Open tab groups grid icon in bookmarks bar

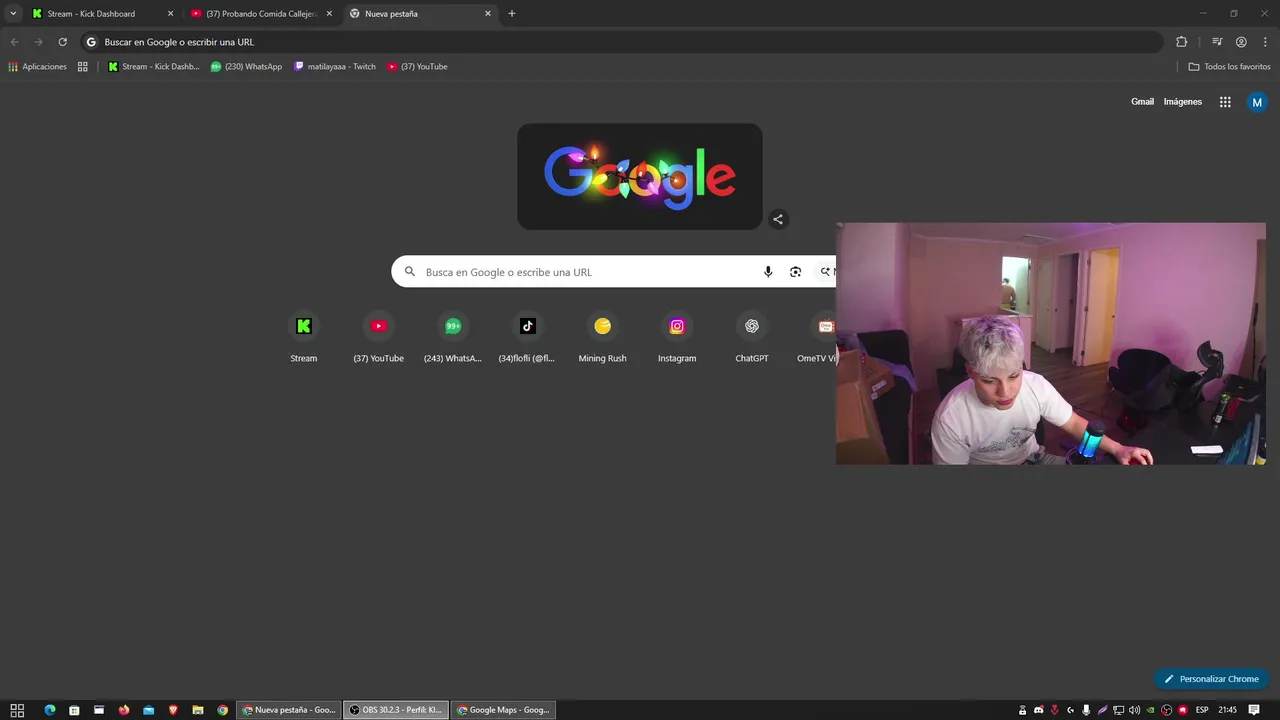click(83, 67)
